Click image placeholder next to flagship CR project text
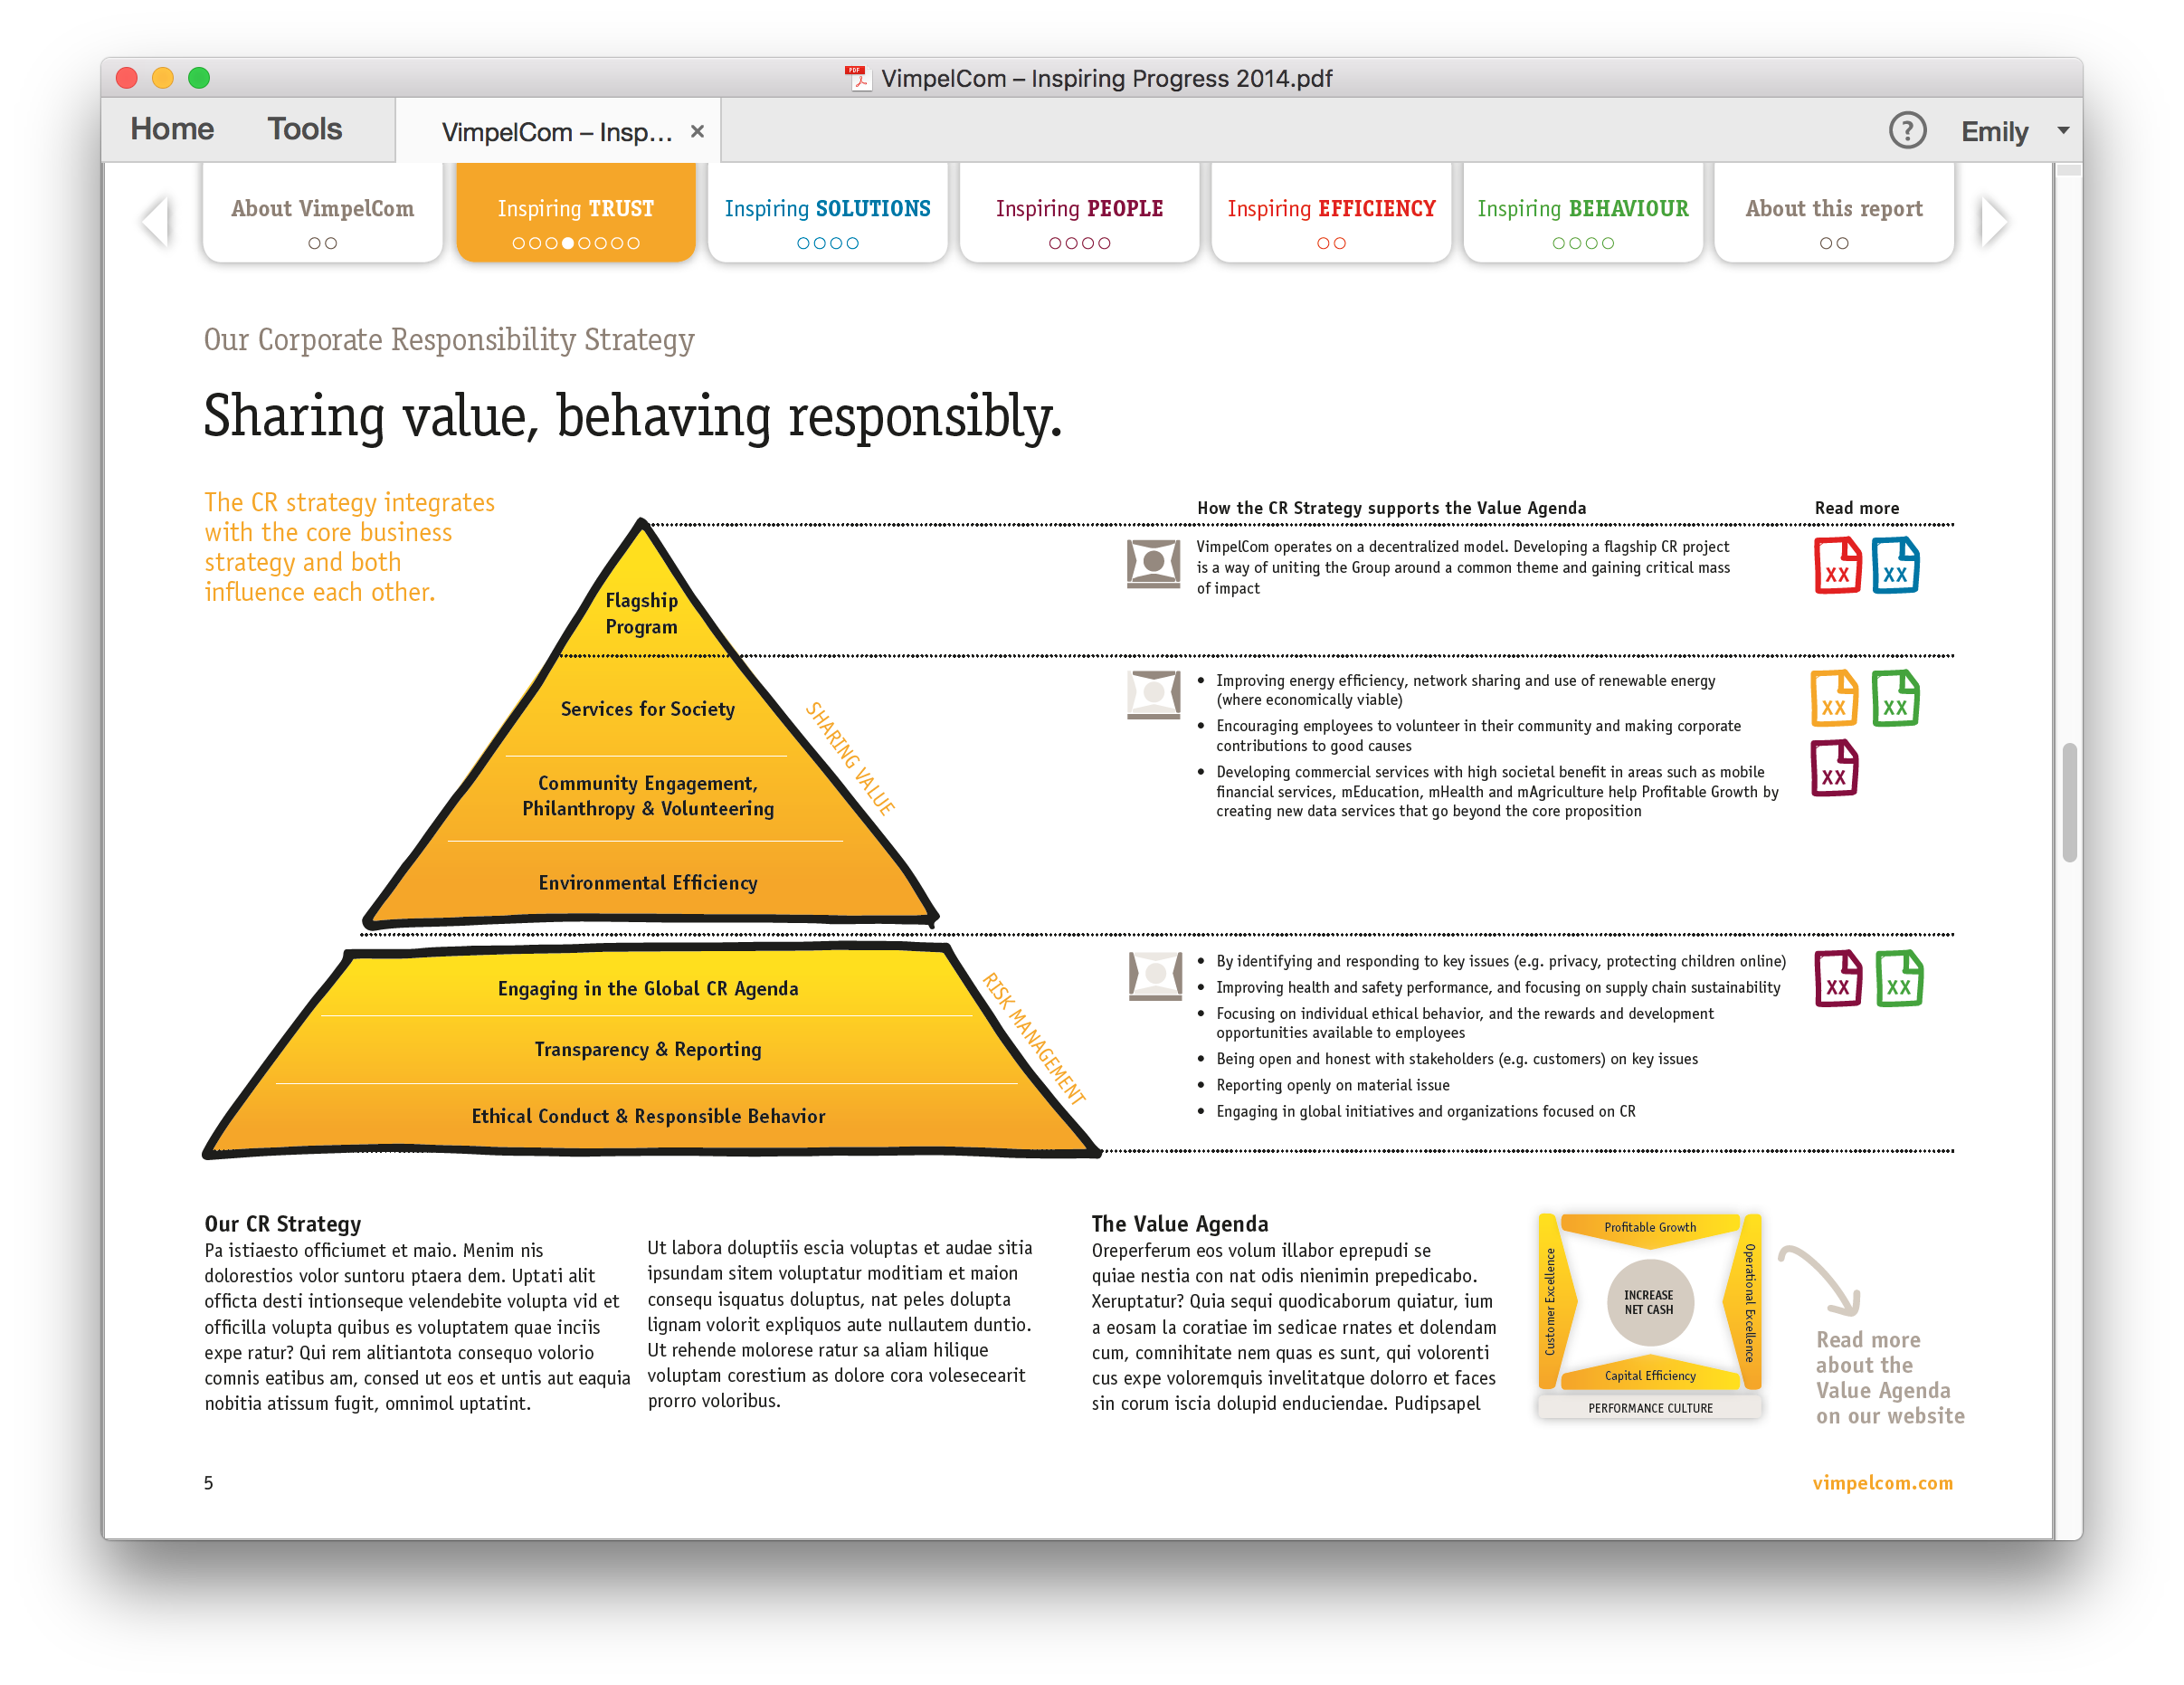2184x1685 pixels. point(1153,564)
